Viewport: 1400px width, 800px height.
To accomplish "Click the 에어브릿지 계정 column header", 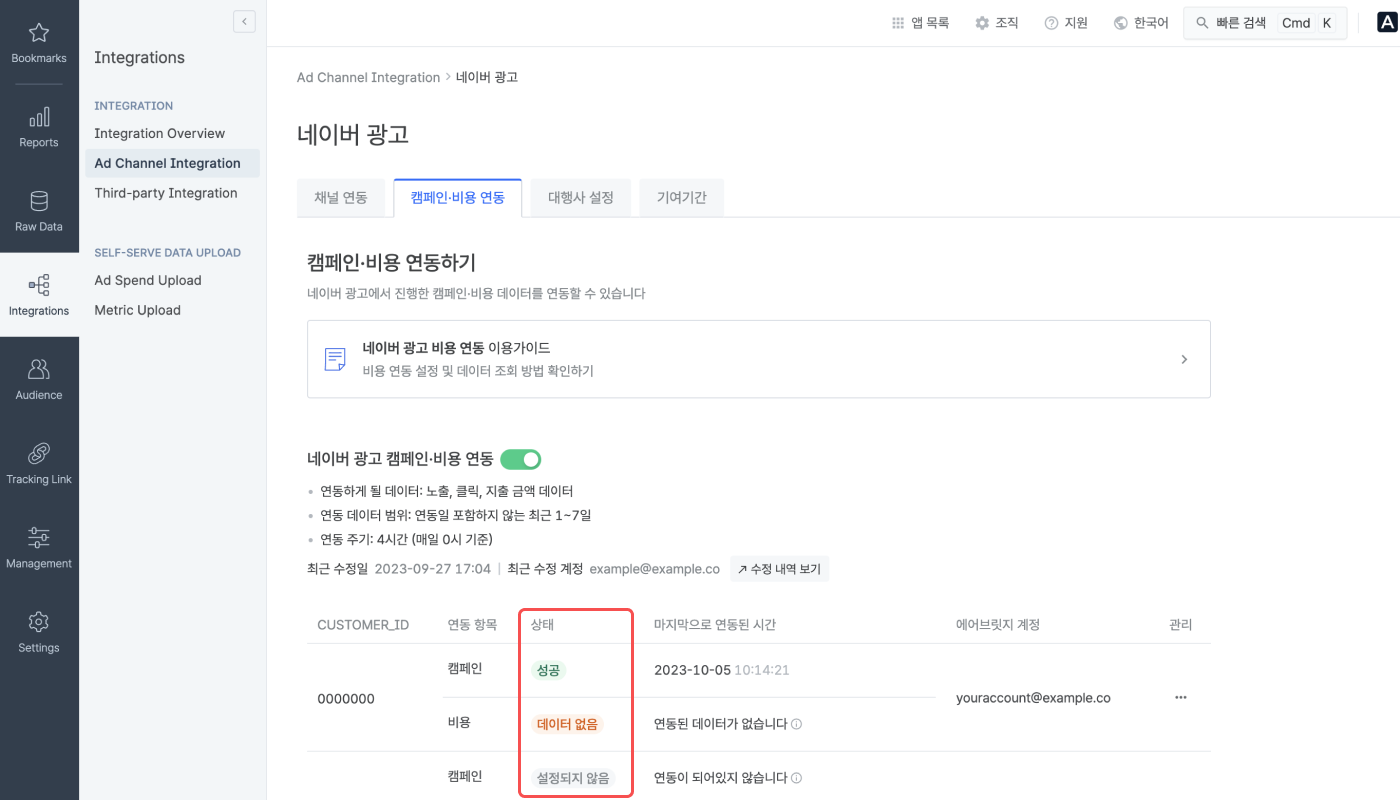I will tap(998, 625).
